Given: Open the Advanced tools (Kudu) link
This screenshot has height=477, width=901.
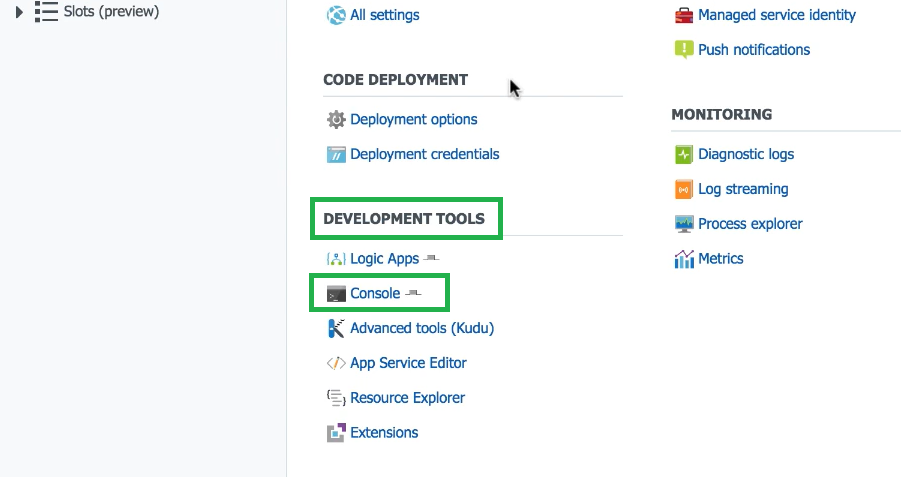Looking at the screenshot, I should 422,328.
